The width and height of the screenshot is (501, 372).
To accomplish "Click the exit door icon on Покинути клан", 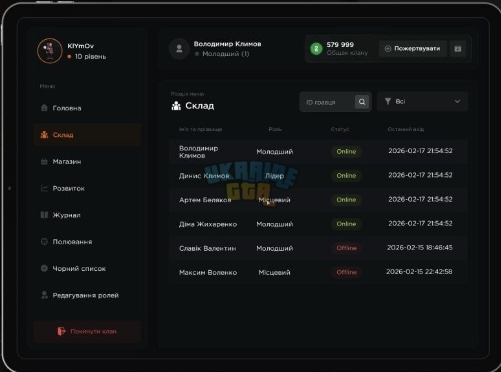I will tap(61, 331).
